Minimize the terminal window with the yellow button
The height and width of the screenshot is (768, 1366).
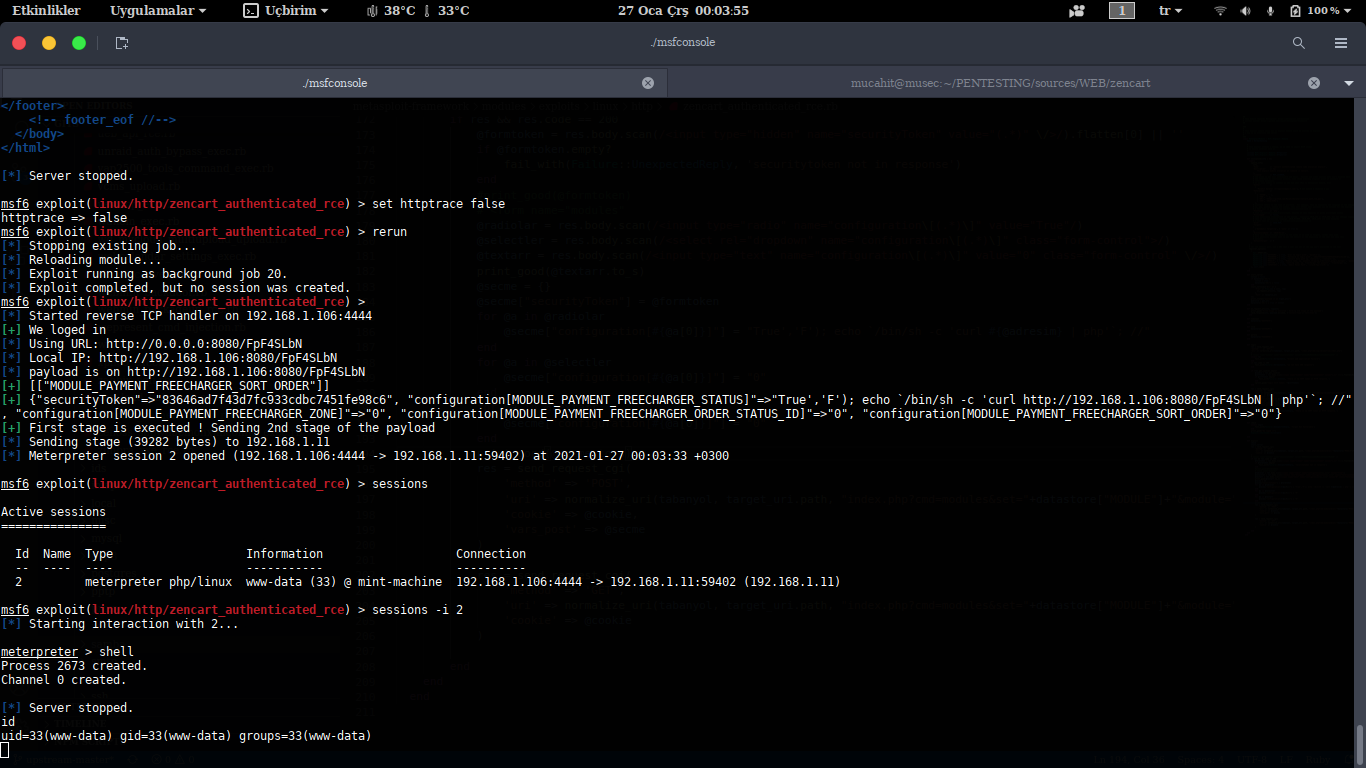pyautogui.click(x=49, y=43)
